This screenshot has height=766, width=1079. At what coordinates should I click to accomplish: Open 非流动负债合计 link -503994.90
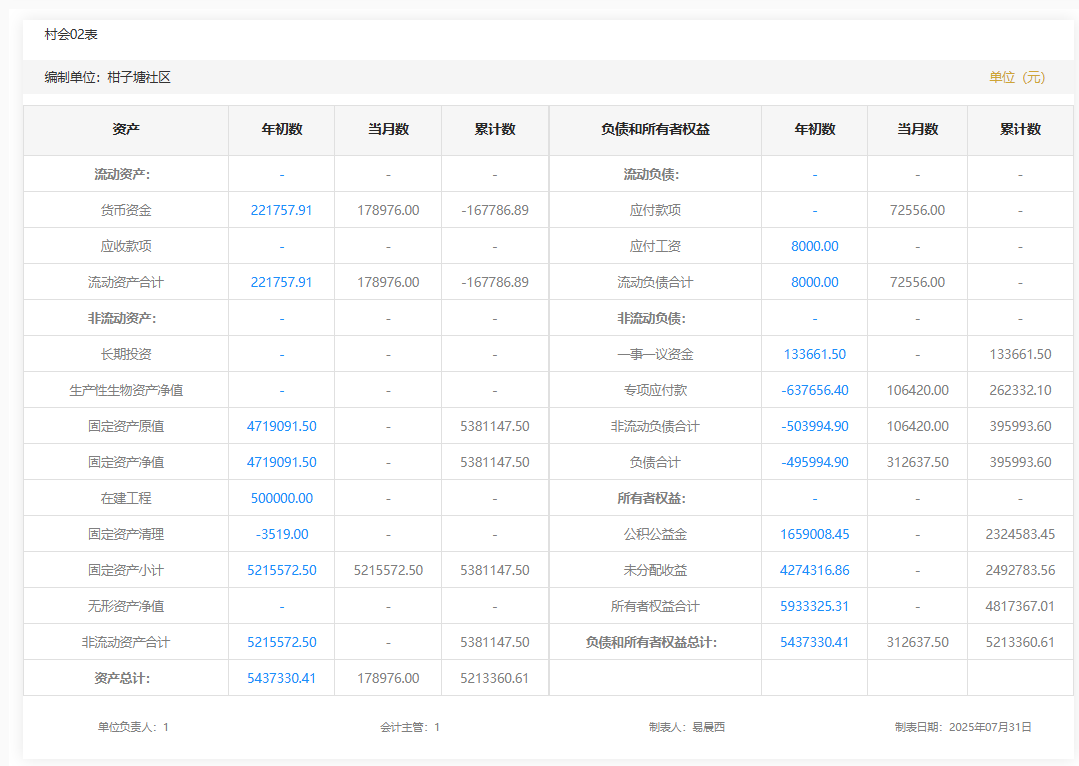814,426
